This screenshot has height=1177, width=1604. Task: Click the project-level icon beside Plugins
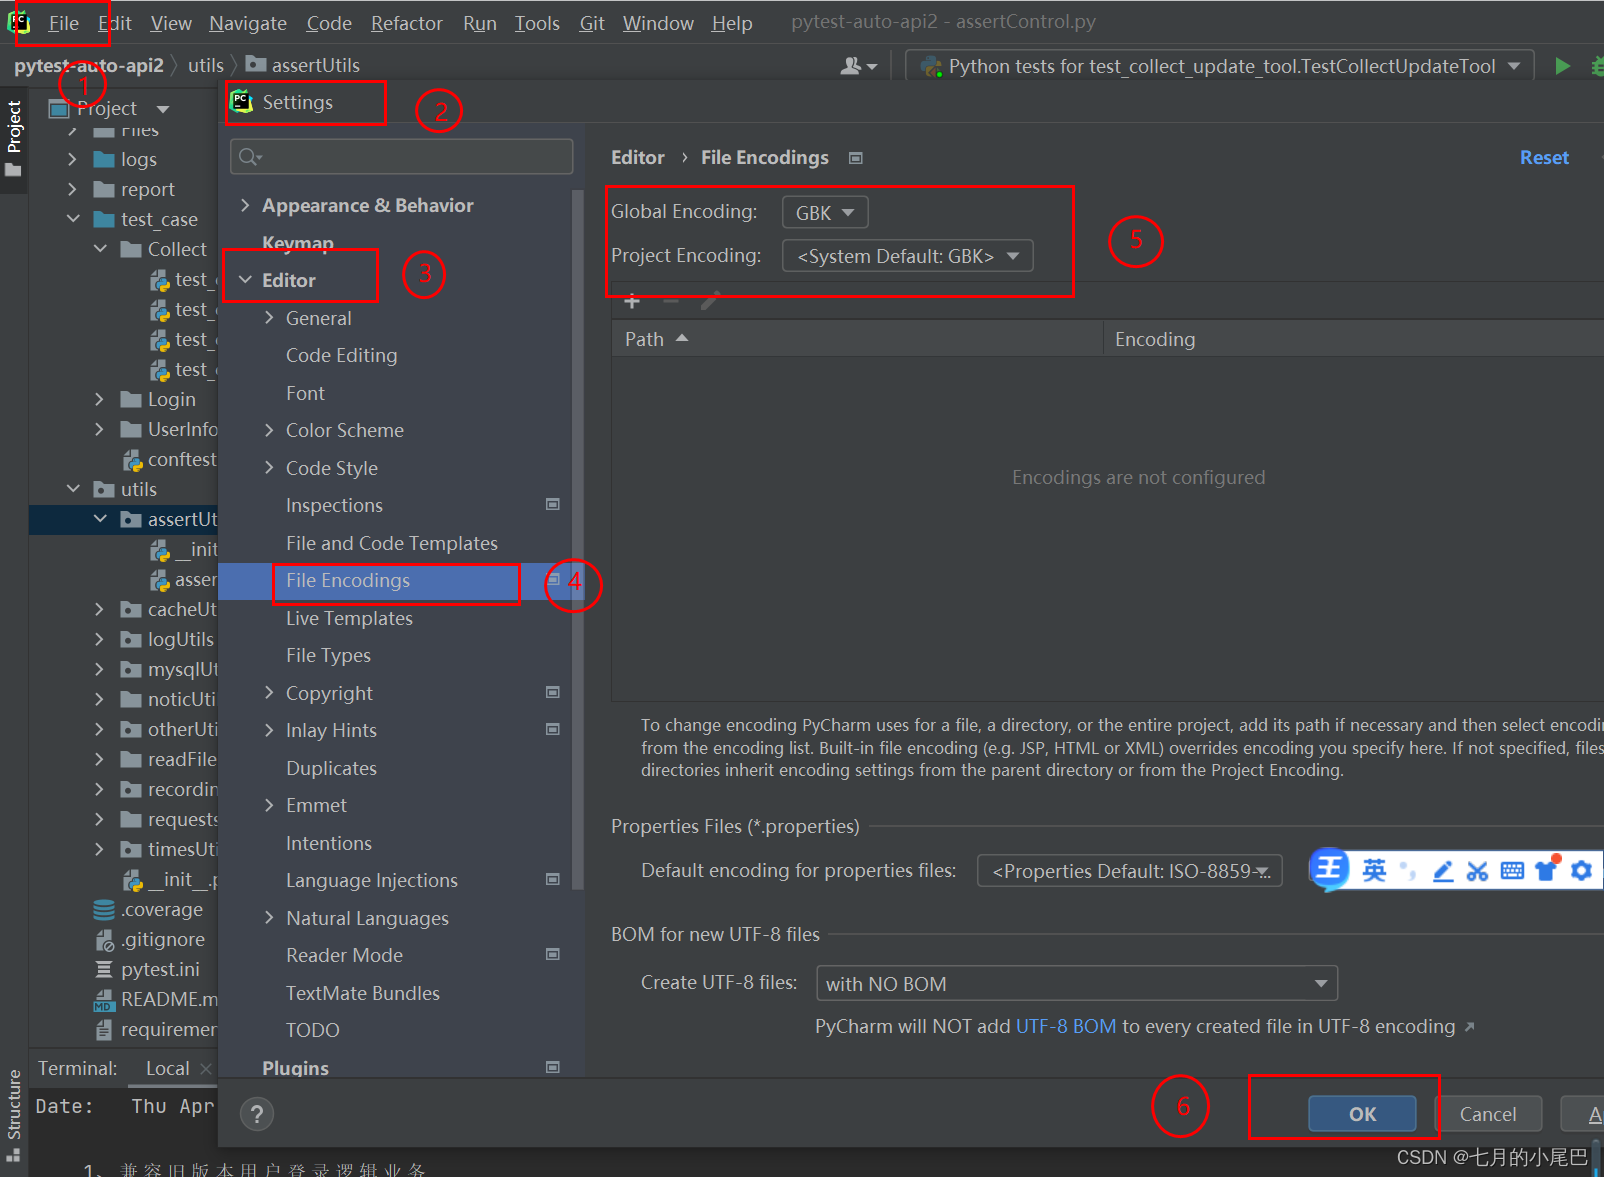pyautogui.click(x=552, y=1067)
